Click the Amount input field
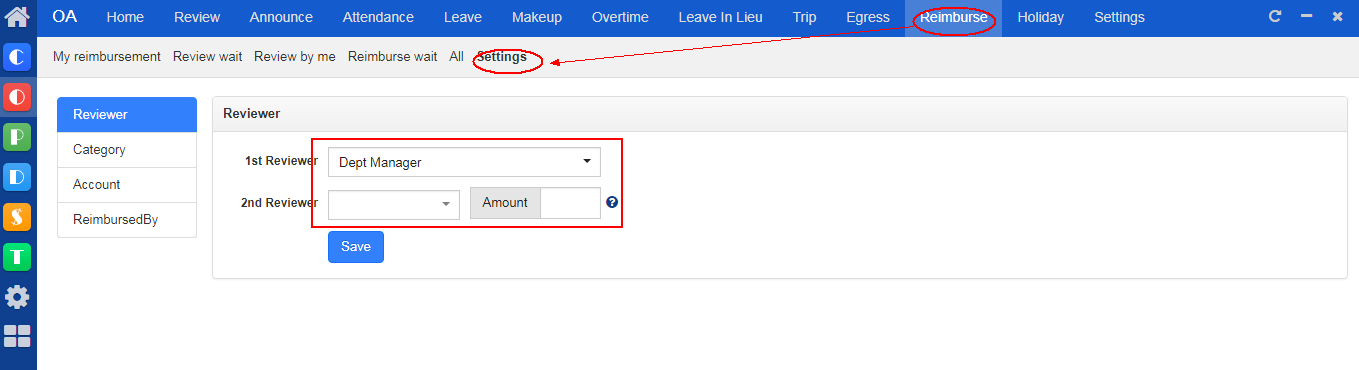 [570, 203]
